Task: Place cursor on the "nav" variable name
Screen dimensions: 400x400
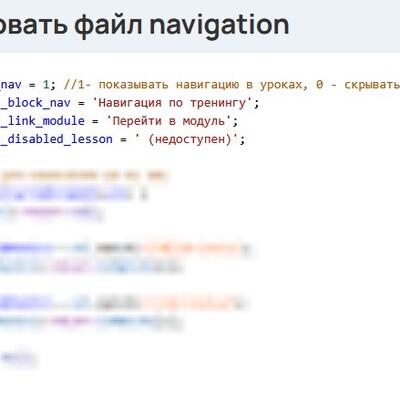Action: pos(11,85)
